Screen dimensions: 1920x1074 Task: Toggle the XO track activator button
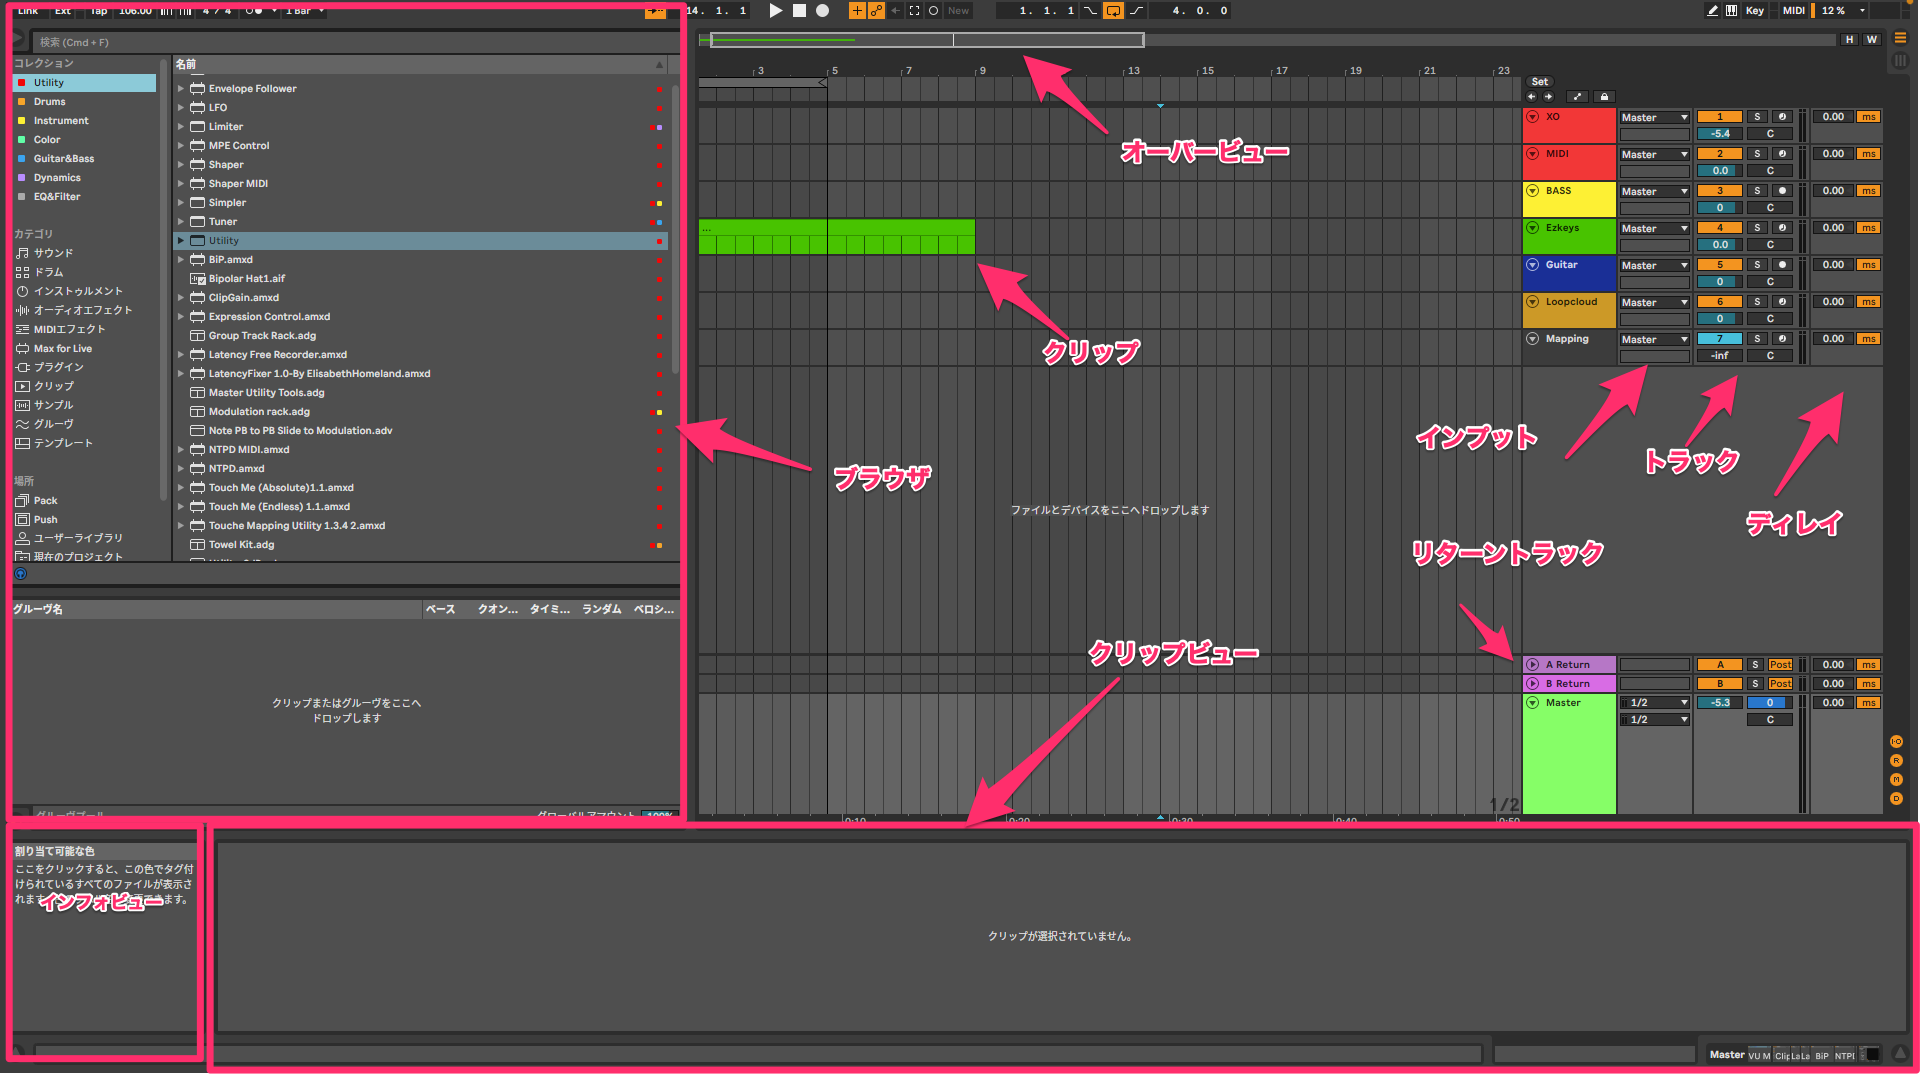tap(1719, 117)
